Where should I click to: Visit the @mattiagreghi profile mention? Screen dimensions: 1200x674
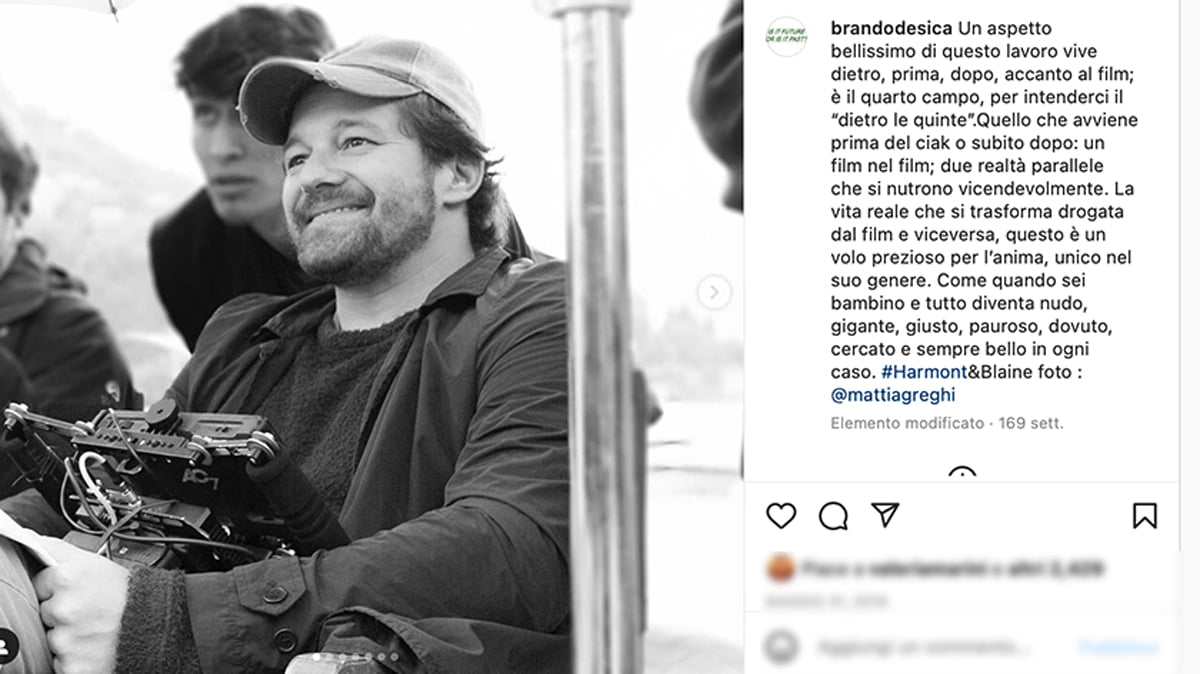pos(893,395)
